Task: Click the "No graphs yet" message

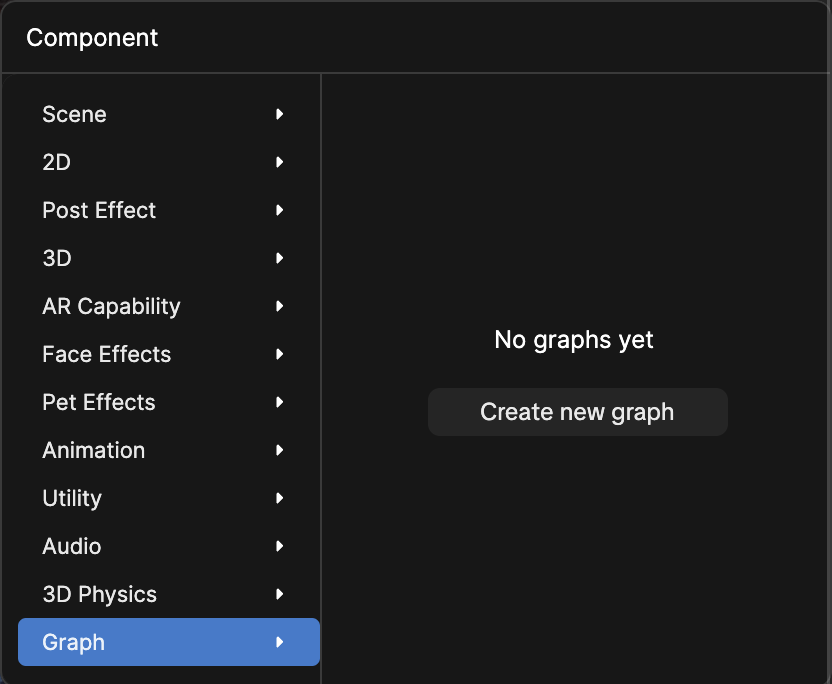Action: pyautogui.click(x=574, y=340)
